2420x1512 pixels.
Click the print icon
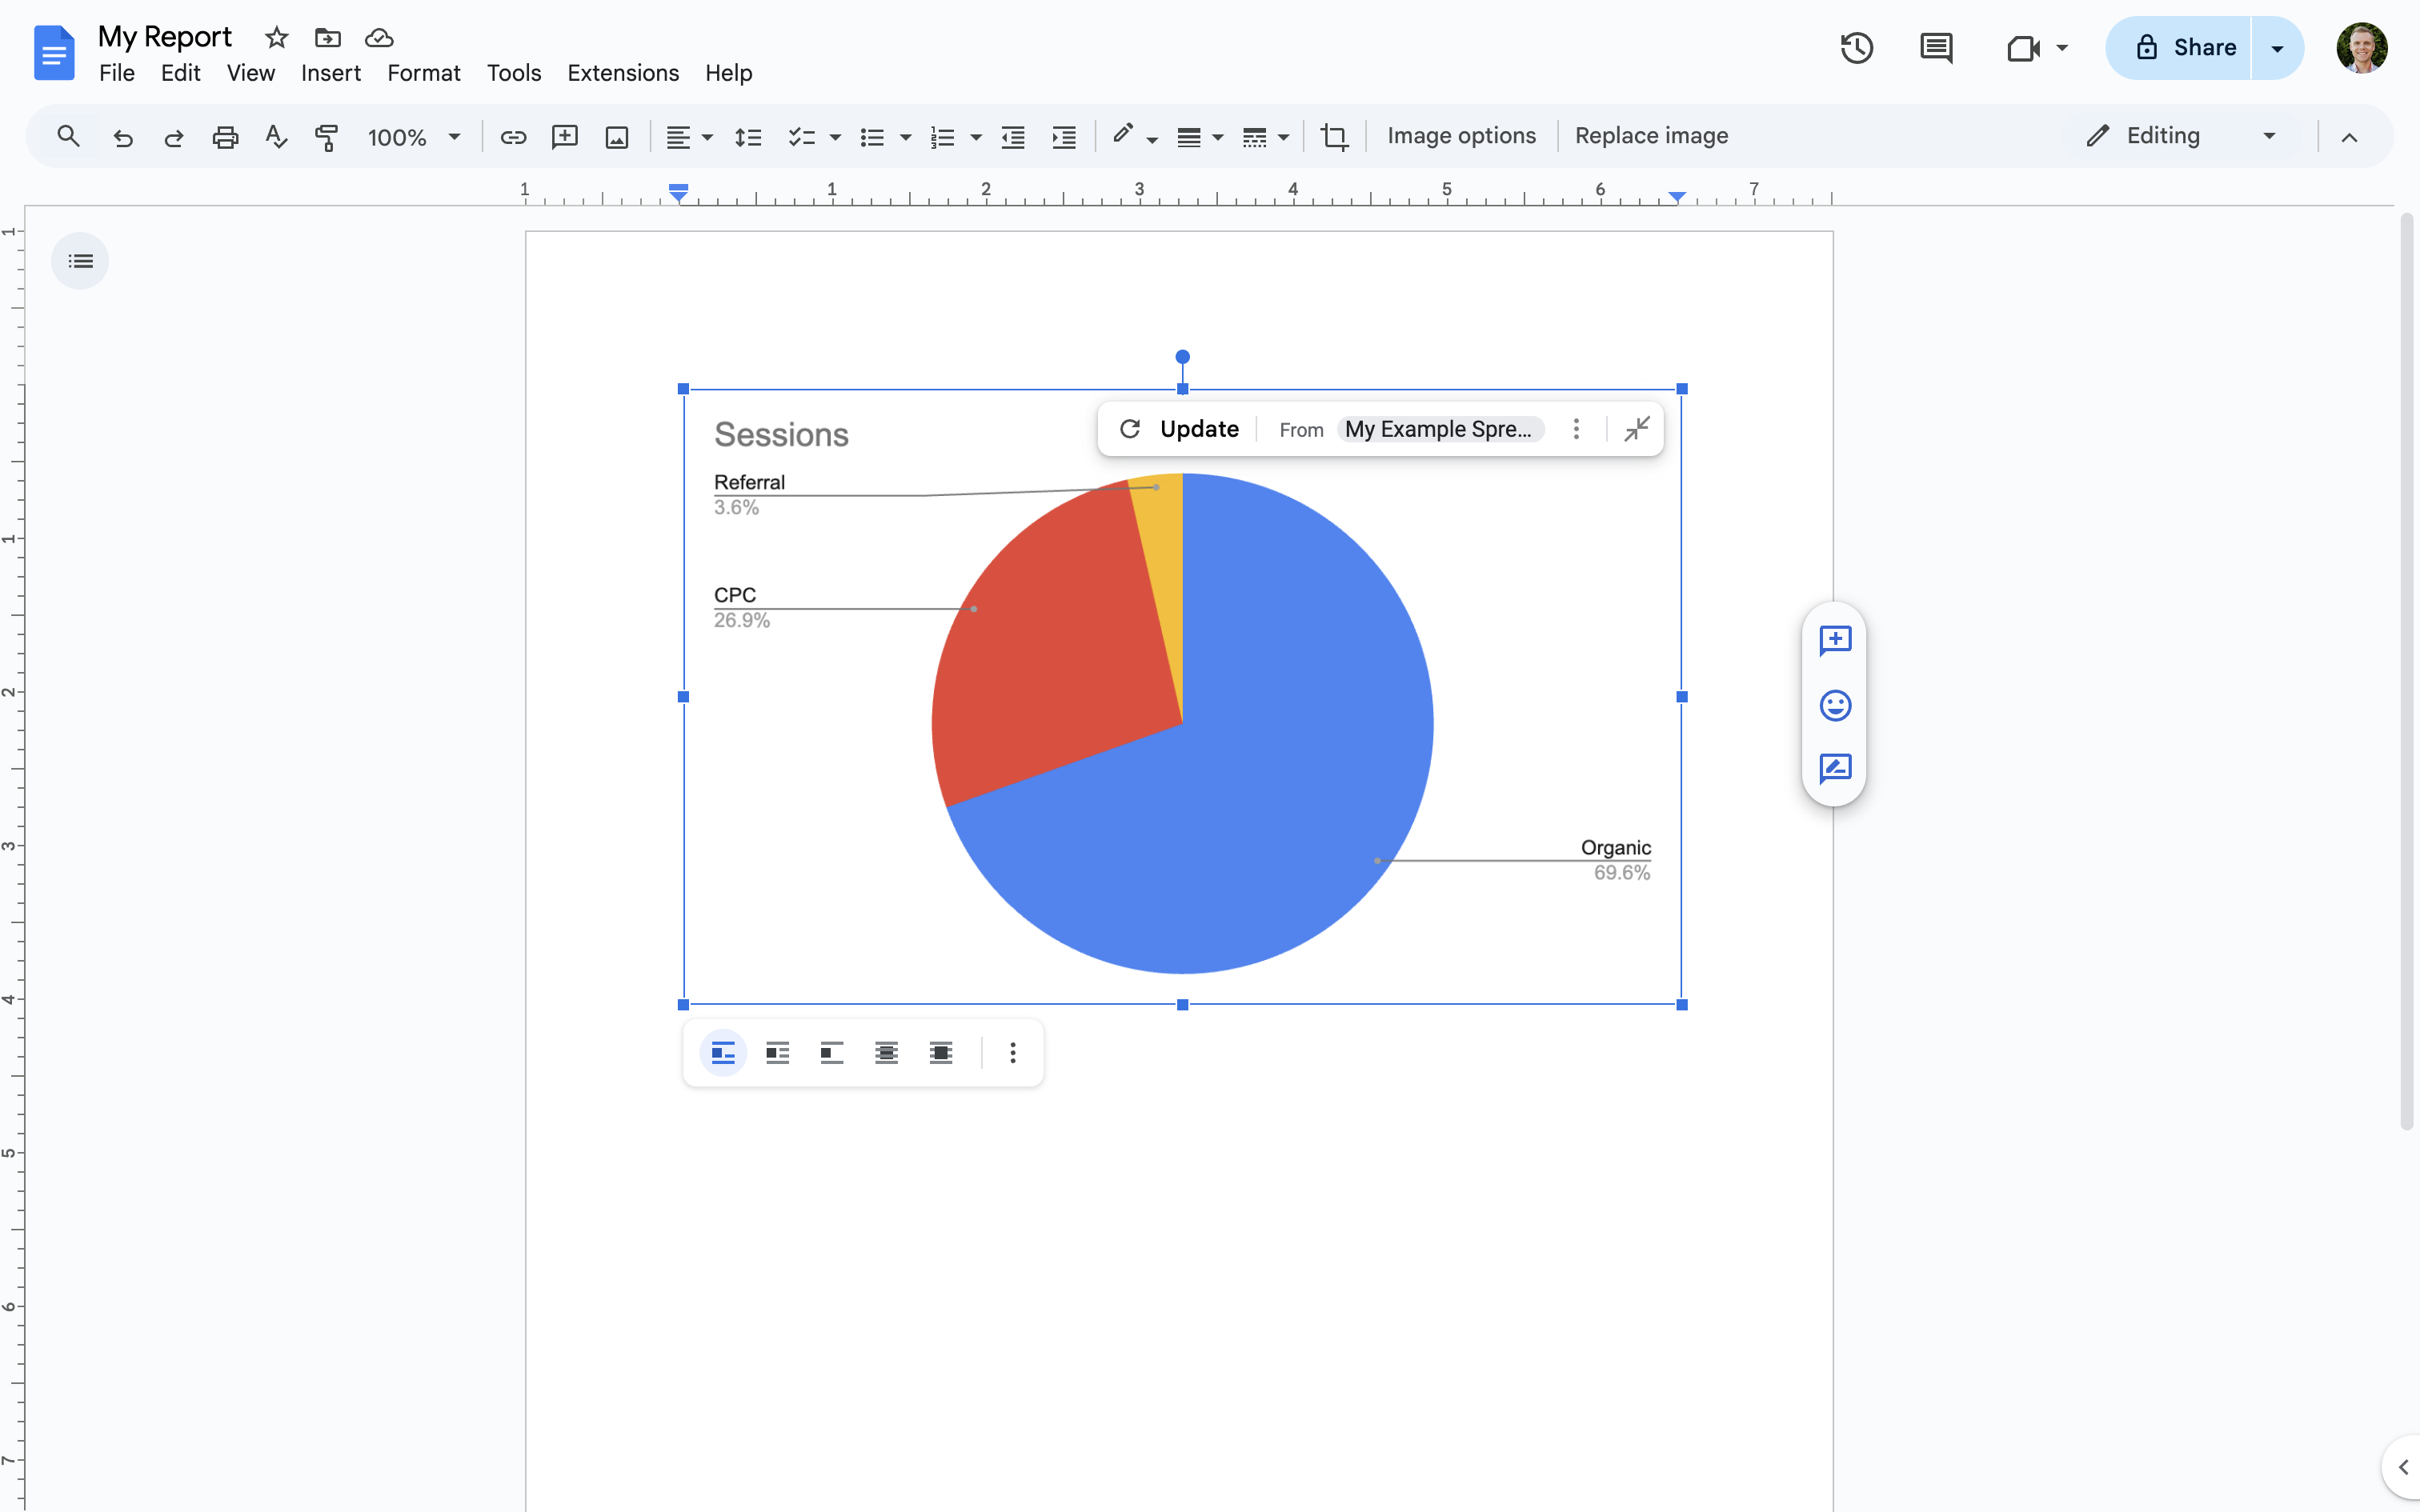click(225, 136)
